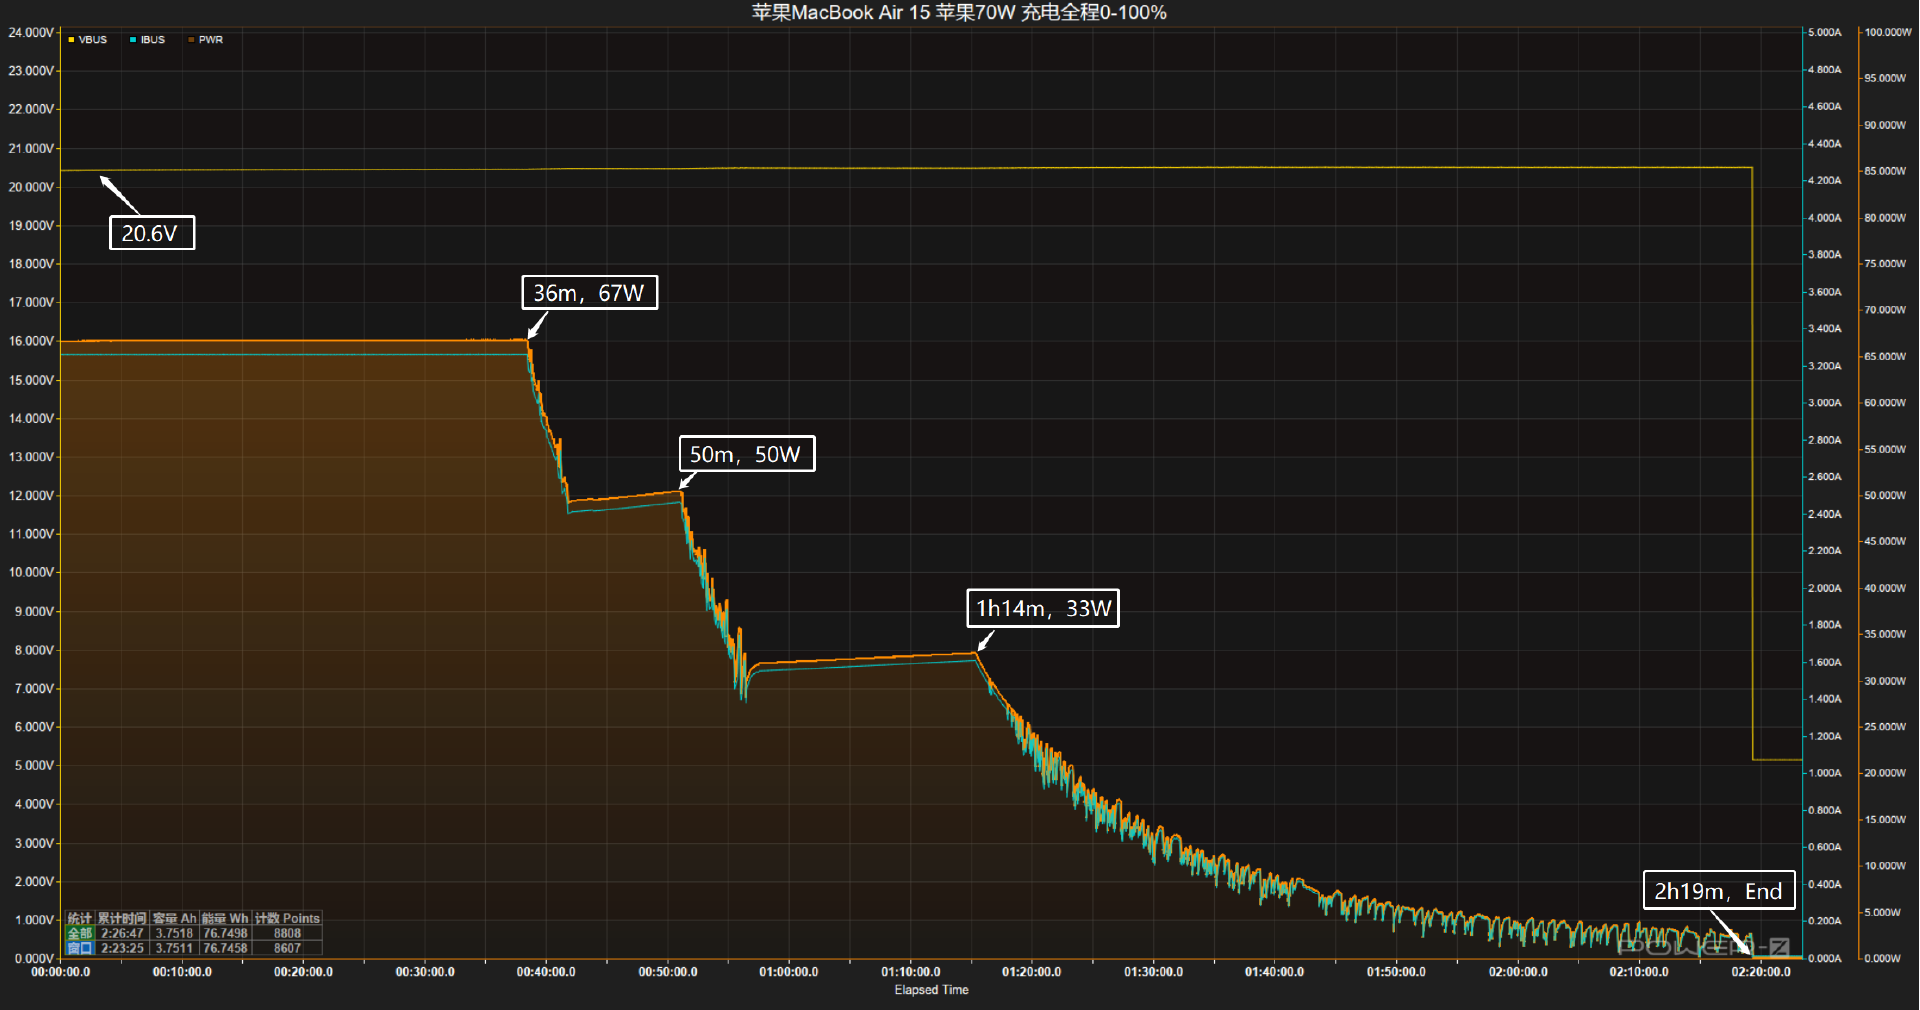
Task: Click the 20.000W power axis label
Action: tap(1885, 773)
